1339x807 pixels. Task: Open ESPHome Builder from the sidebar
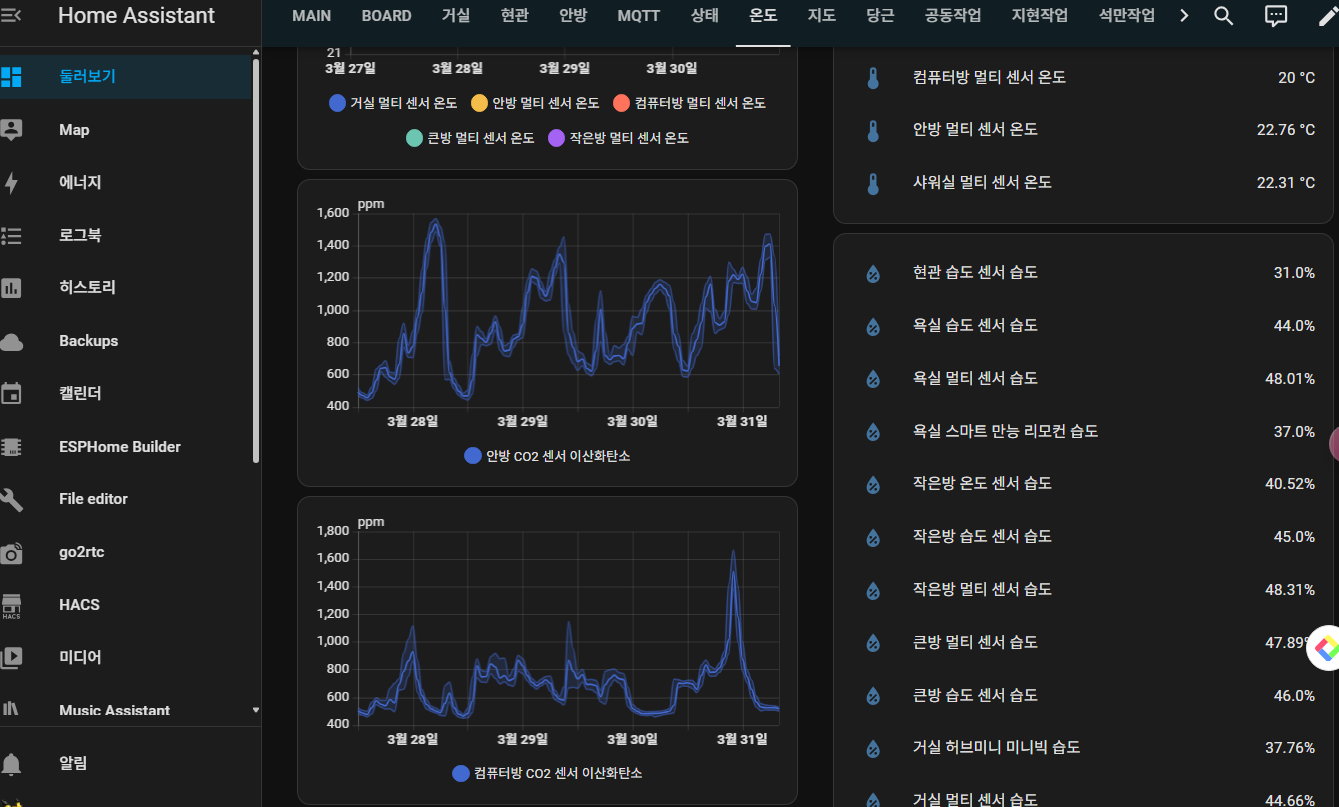126,447
